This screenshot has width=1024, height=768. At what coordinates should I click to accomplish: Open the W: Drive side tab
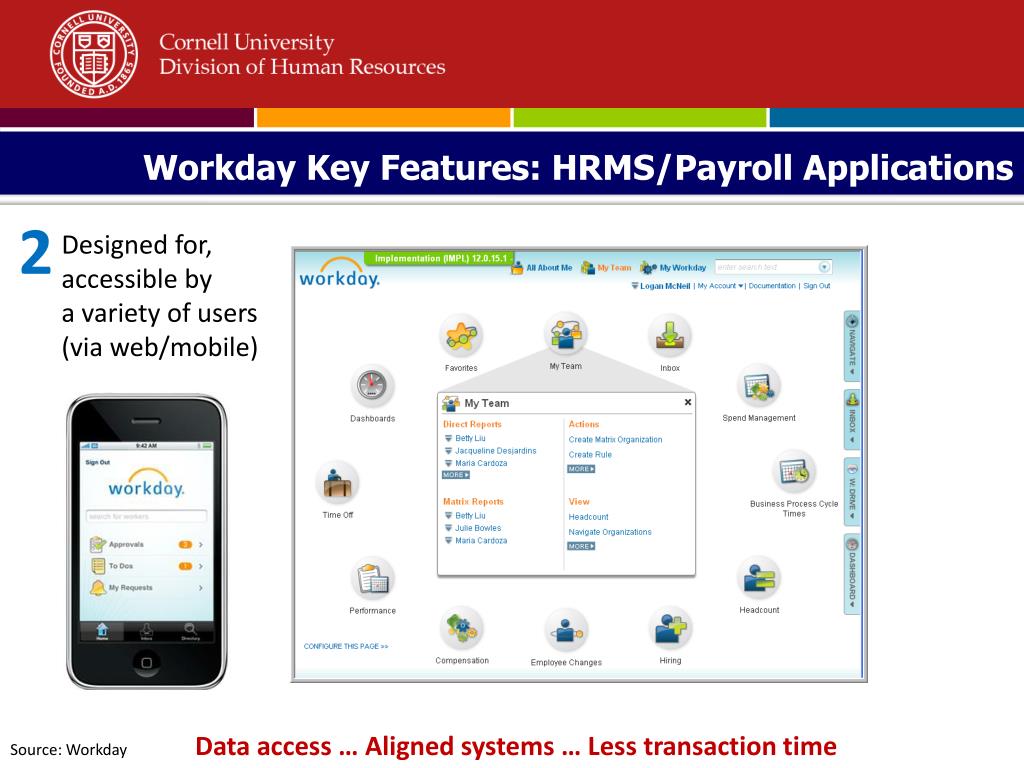[852, 492]
